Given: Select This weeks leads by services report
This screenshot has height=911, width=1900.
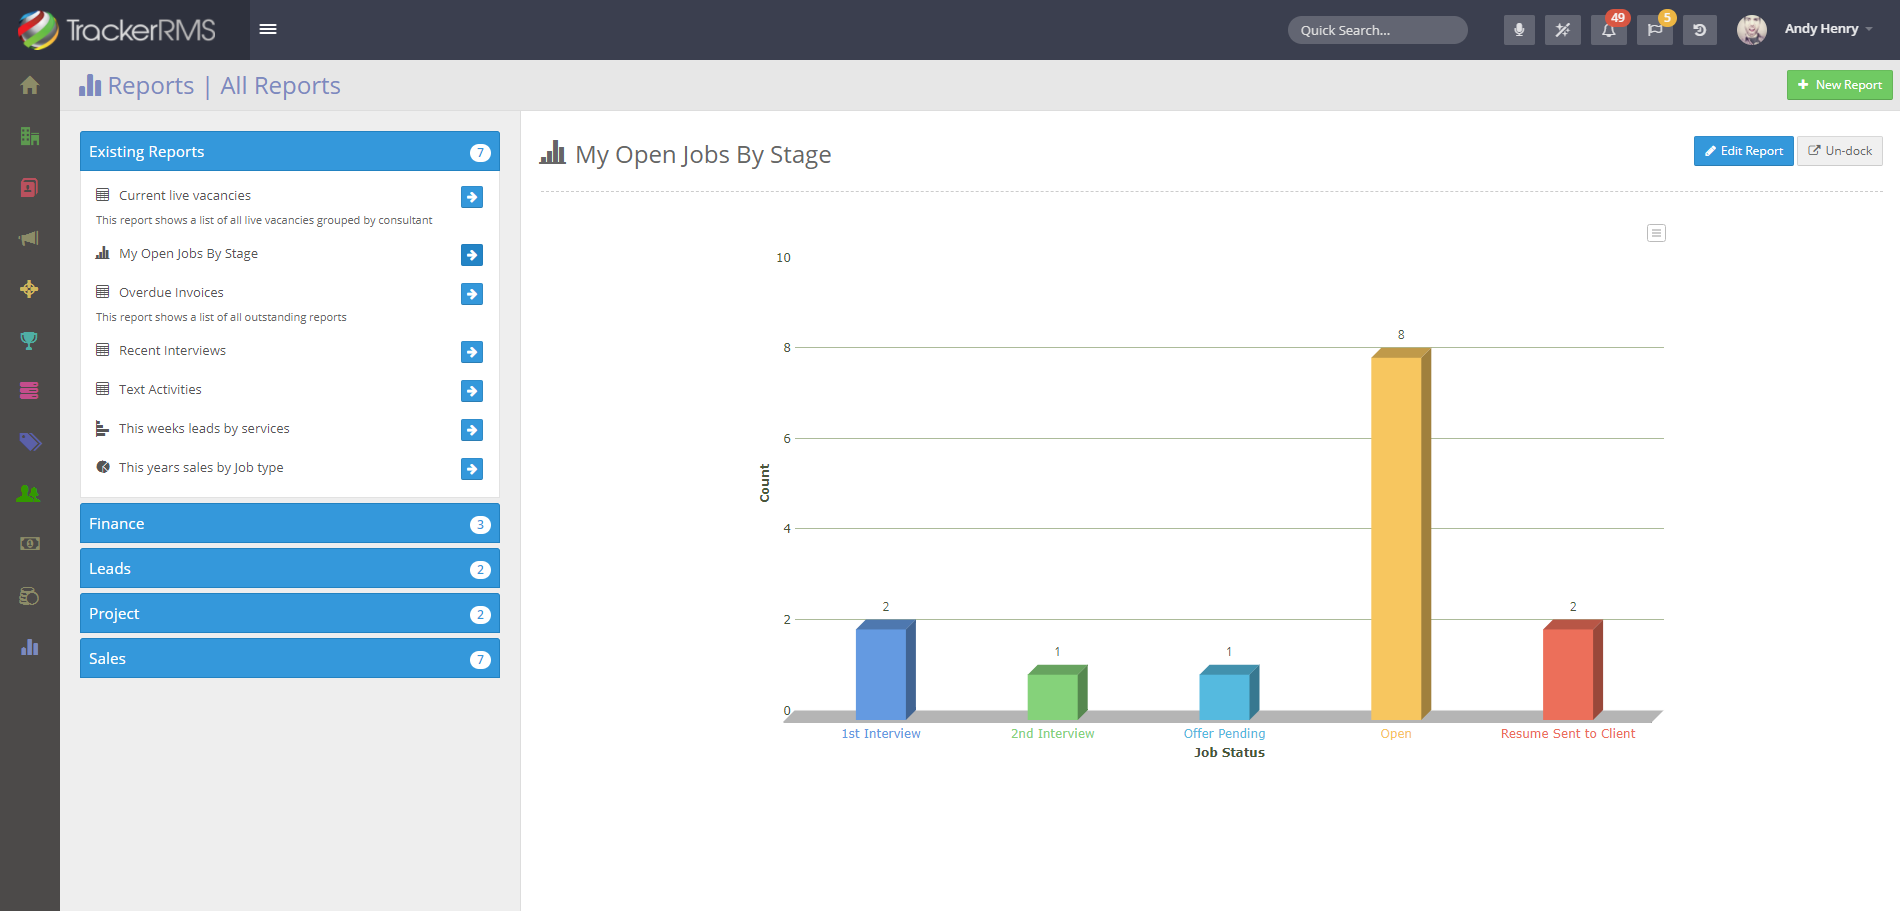Looking at the screenshot, I should (204, 429).
